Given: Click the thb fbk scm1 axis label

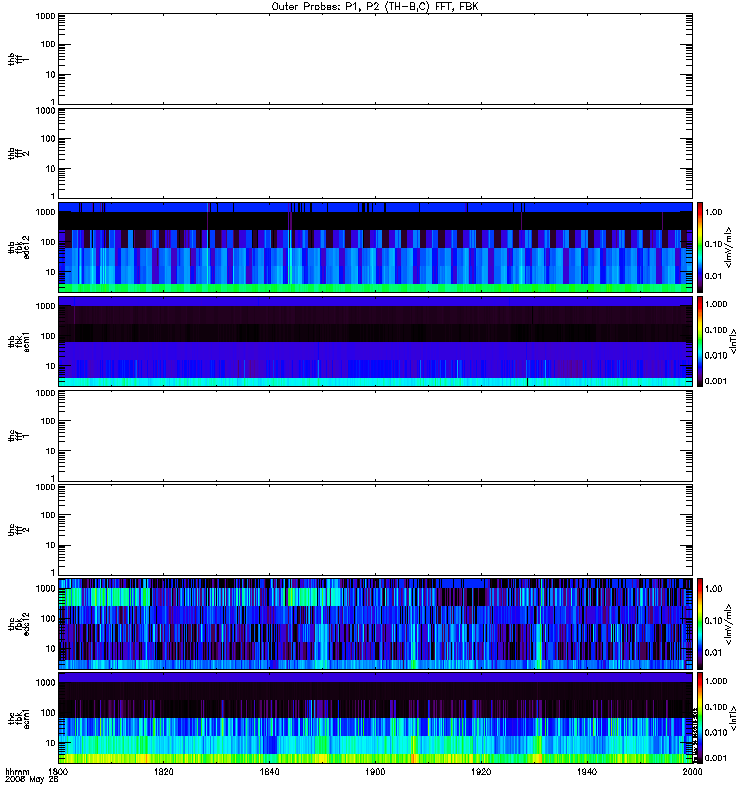Looking at the screenshot, I should pos(19,342).
